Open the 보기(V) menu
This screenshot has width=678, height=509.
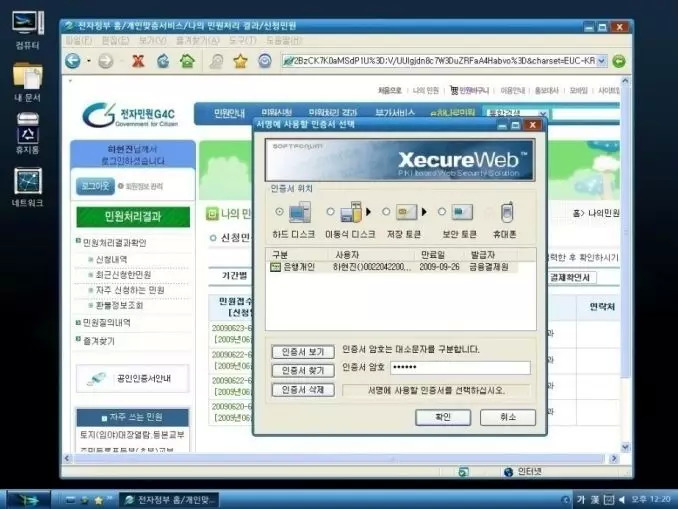coord(153,41)
